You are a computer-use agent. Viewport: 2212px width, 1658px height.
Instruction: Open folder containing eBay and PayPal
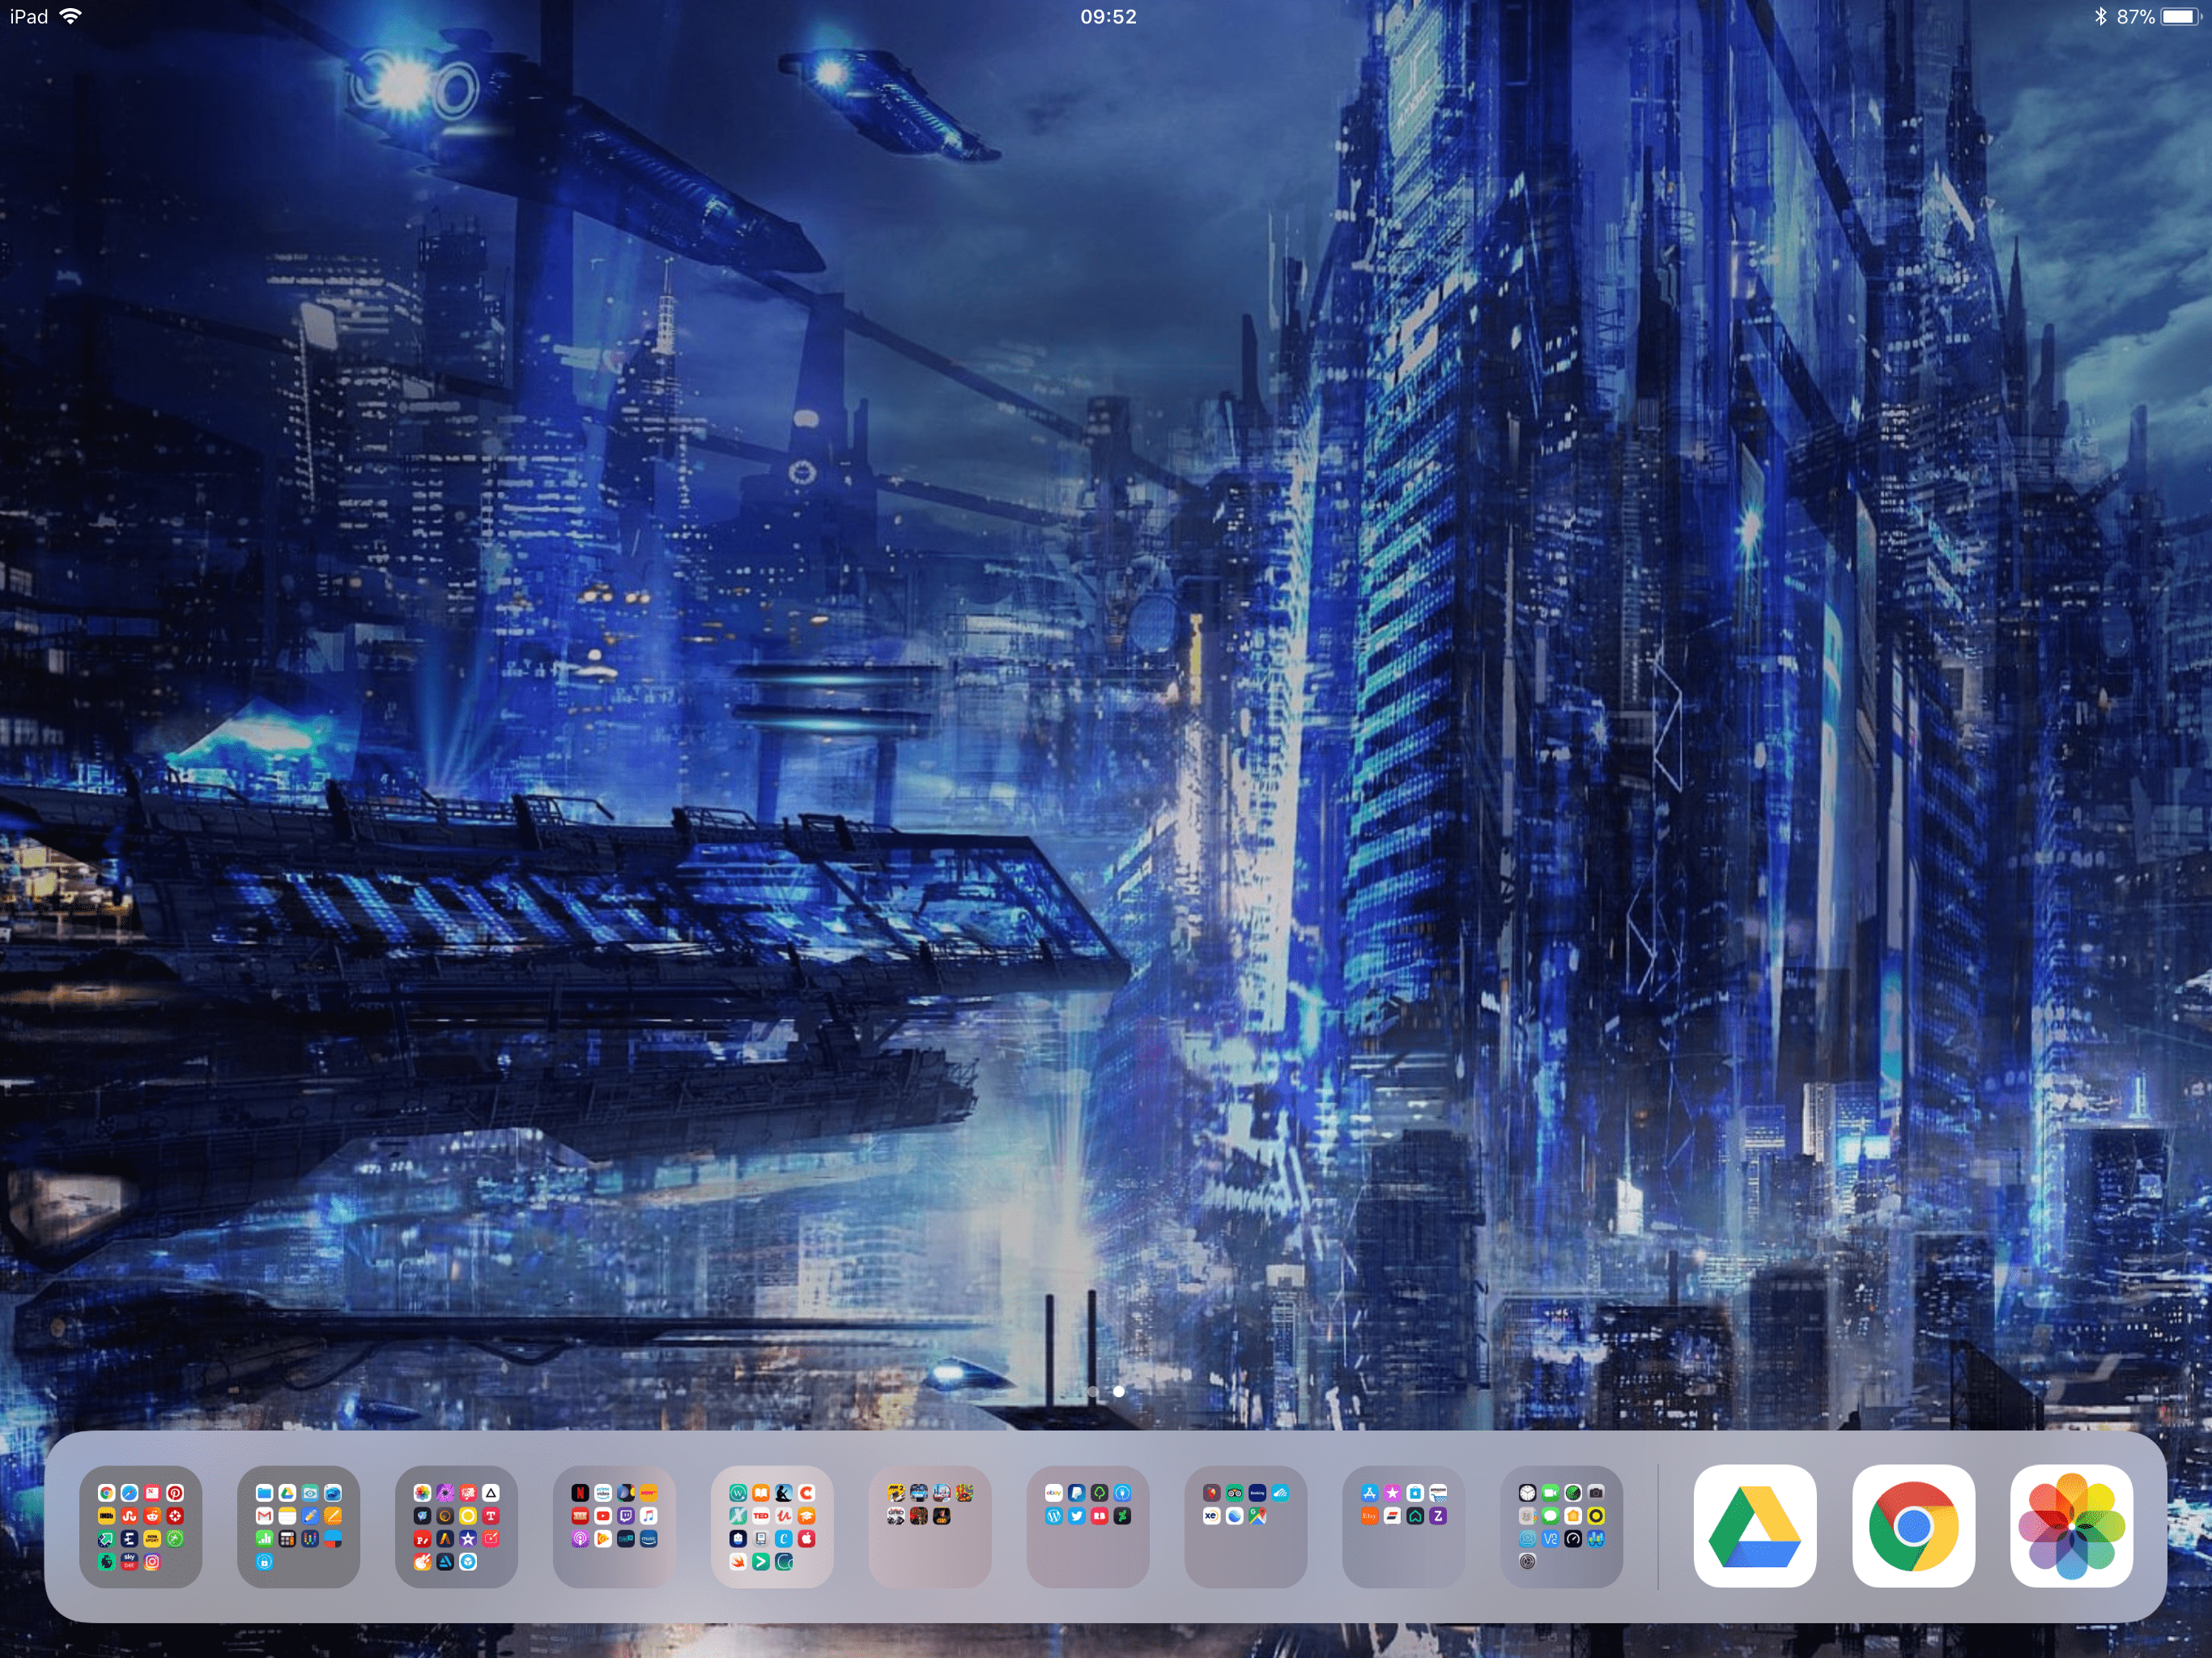coord(1088,1526)
